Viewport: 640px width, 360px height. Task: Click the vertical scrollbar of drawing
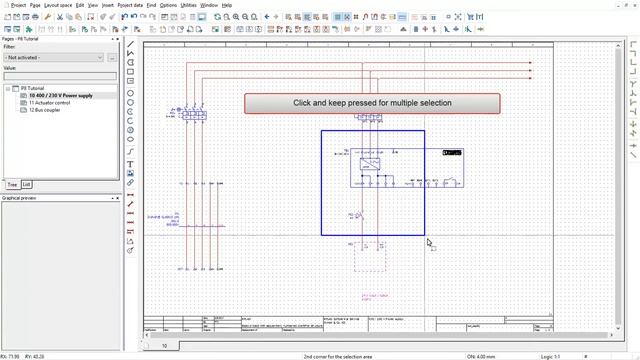tap(618, 187)
